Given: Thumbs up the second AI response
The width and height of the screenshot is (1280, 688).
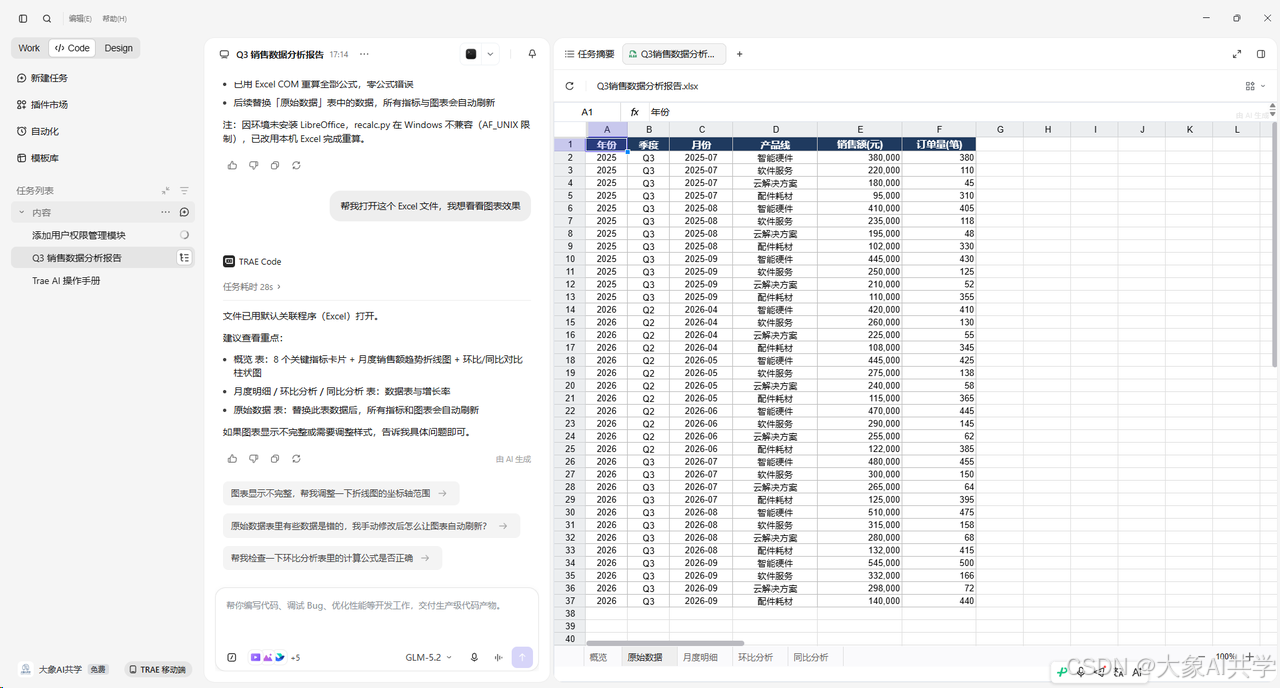Looking at the screenshot, I should (233, 459).
